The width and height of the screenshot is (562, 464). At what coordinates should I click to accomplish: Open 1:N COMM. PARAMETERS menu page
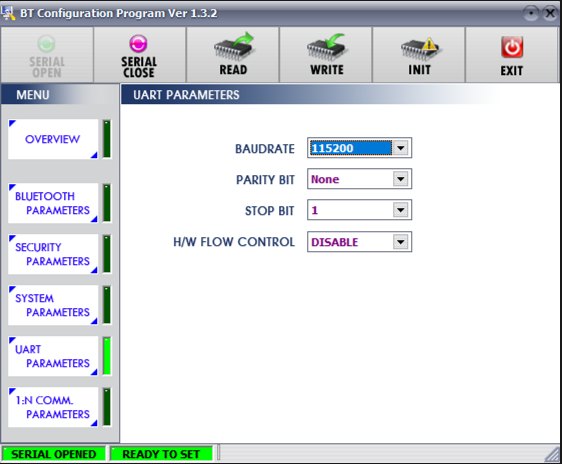(53, 407)
